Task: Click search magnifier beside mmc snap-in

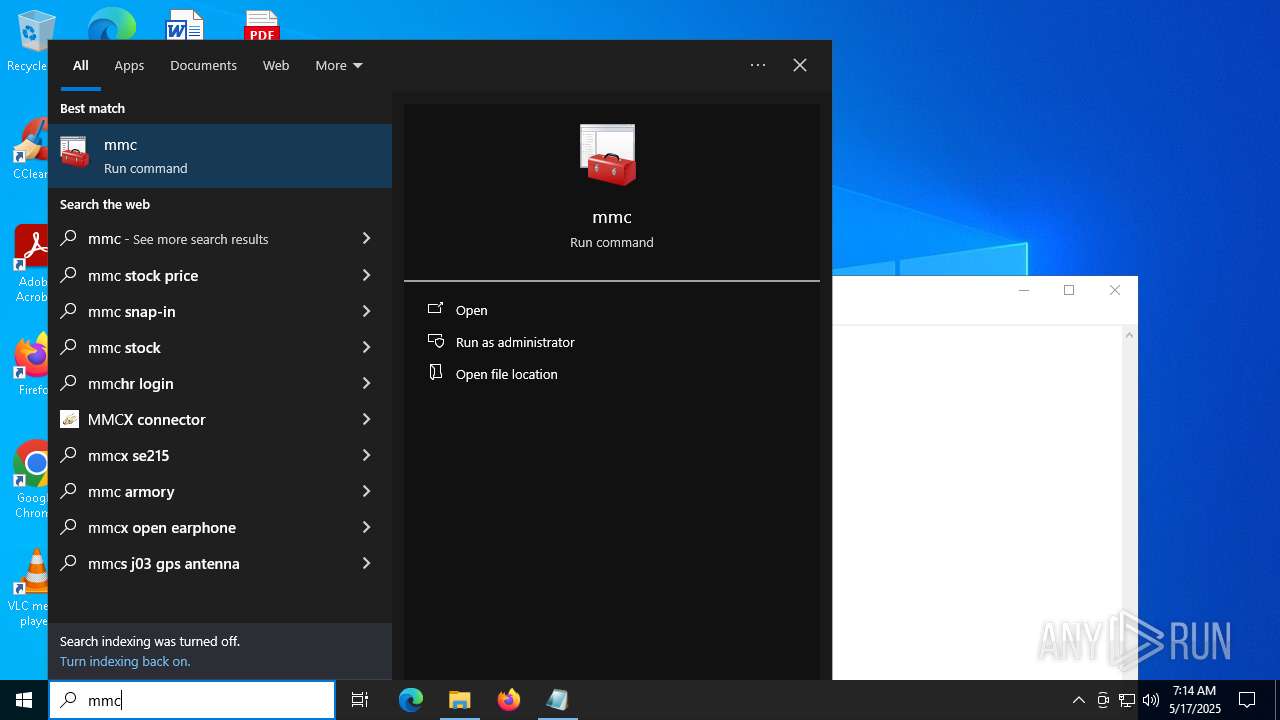Action: [x=69, y=311]
